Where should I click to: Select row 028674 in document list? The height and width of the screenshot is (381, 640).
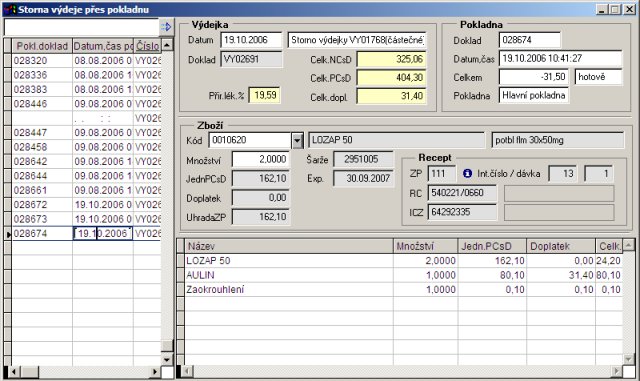[x=86, y=234]
